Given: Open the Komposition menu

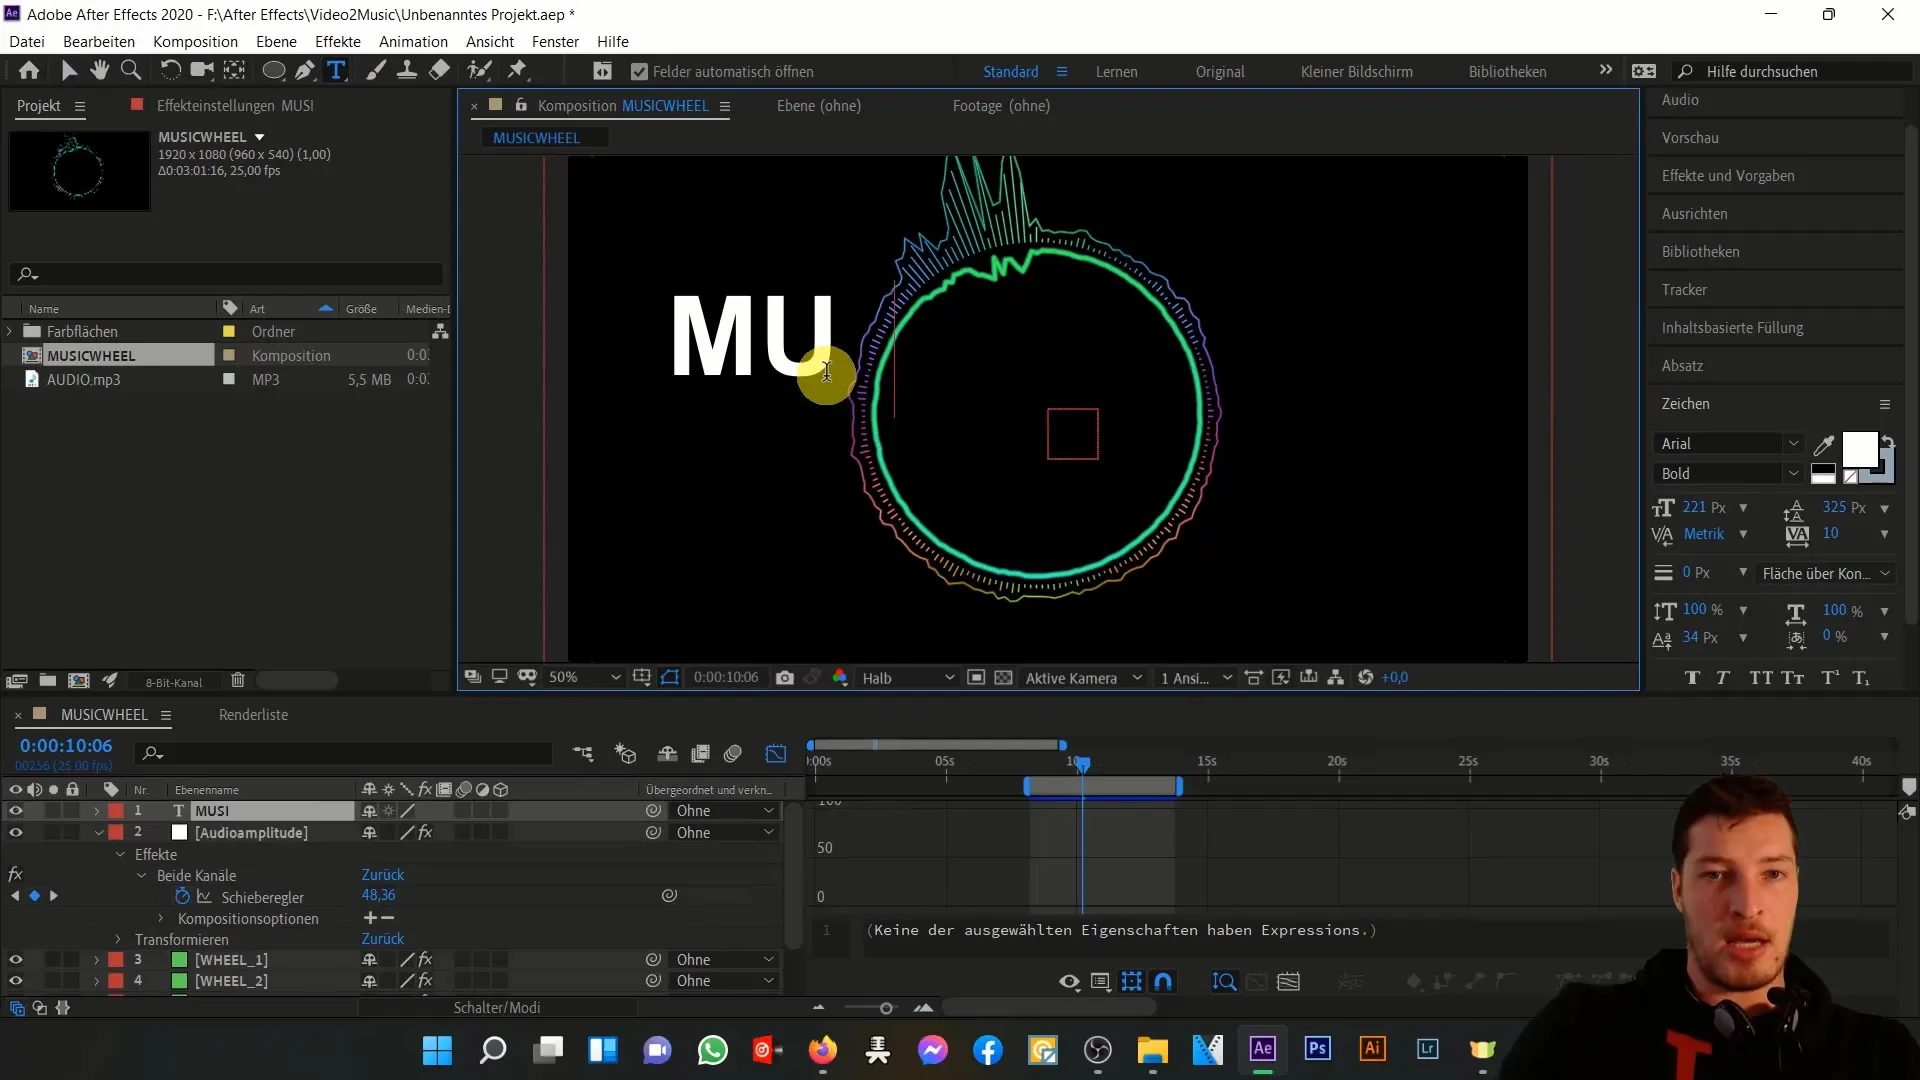Looking at the screenshot, I should [195, 42].
